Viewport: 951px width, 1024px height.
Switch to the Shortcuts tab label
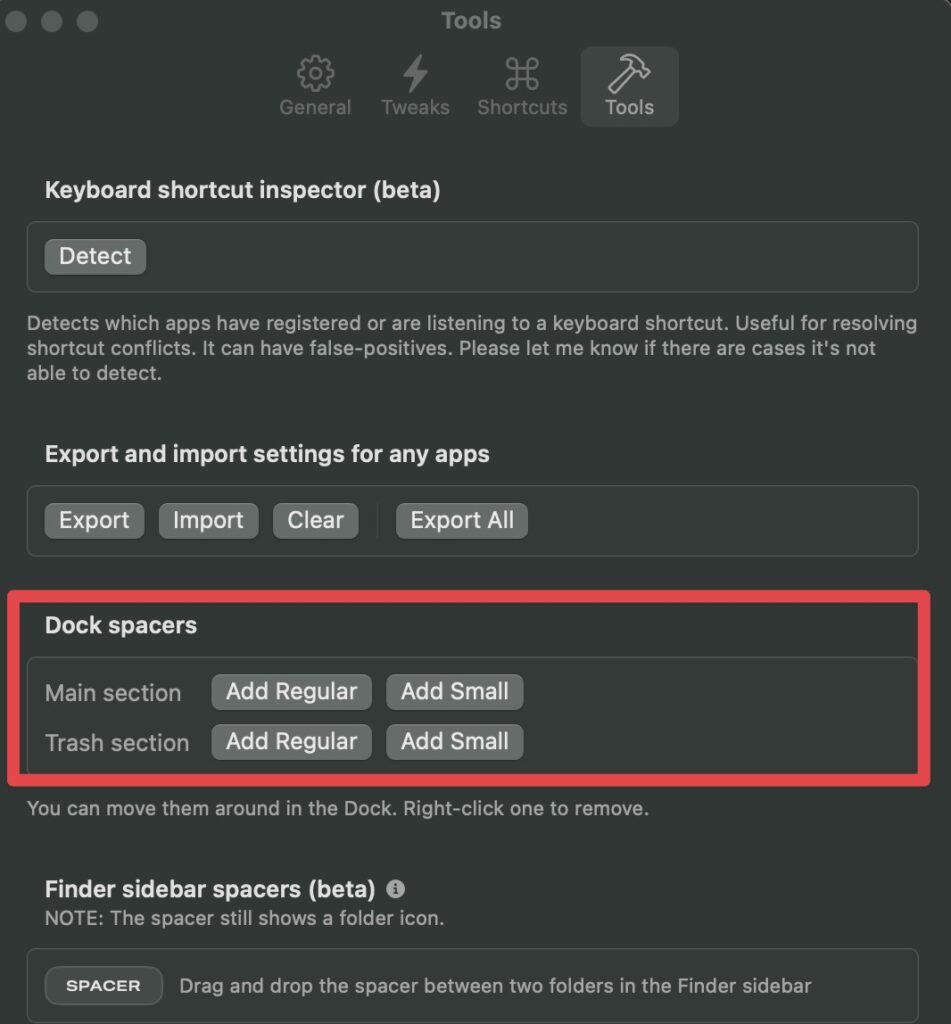522,107
